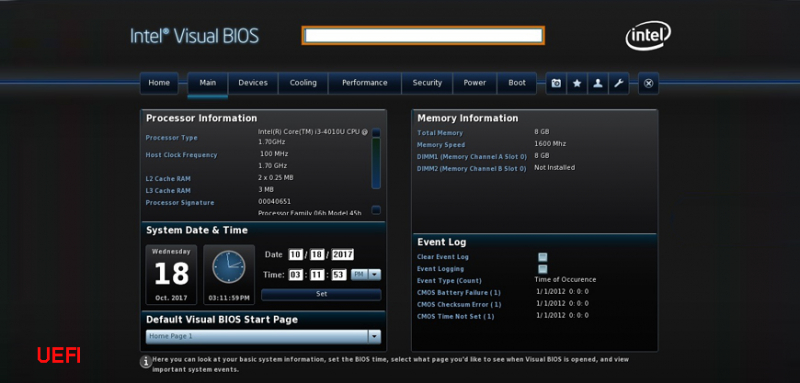800x383 pixels.
Task: Click the seconds field 53
Action: [339, 275]
